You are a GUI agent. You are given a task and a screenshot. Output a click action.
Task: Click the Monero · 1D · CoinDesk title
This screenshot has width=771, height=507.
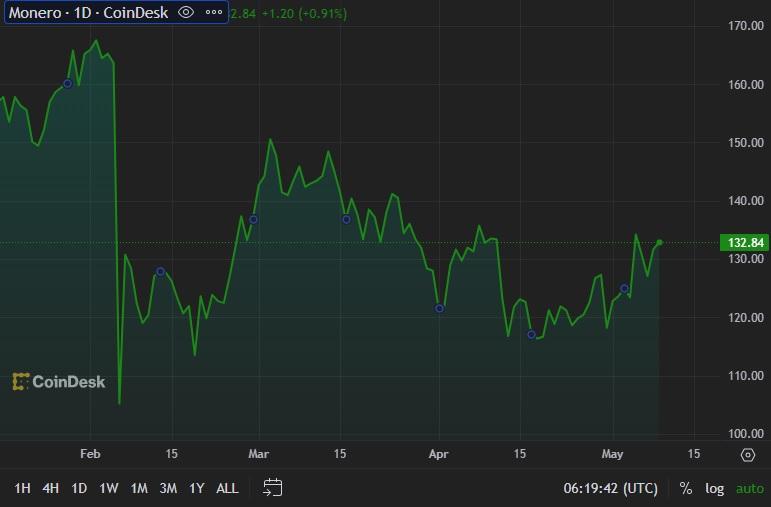click(x=88, y=13)
